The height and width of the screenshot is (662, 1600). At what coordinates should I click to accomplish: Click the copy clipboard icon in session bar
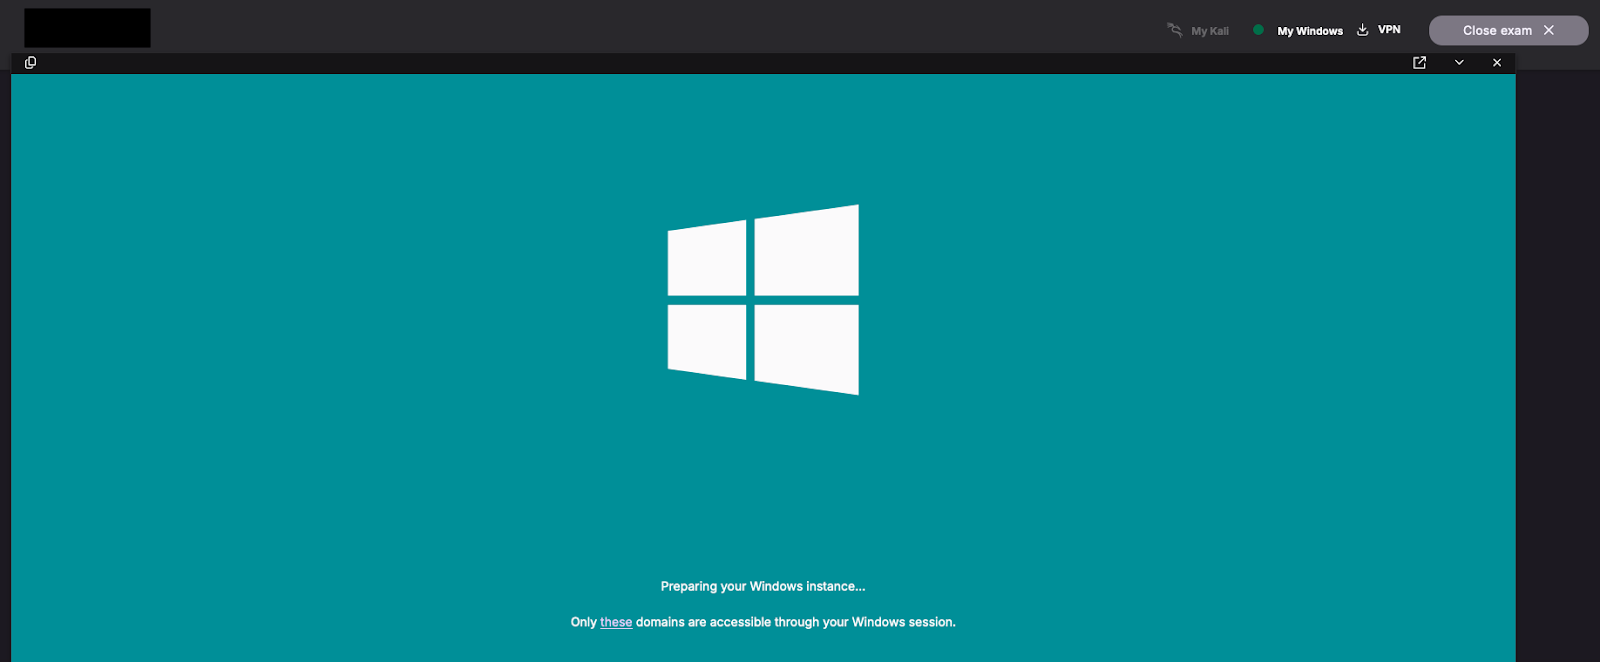click(x=30, y=62)
